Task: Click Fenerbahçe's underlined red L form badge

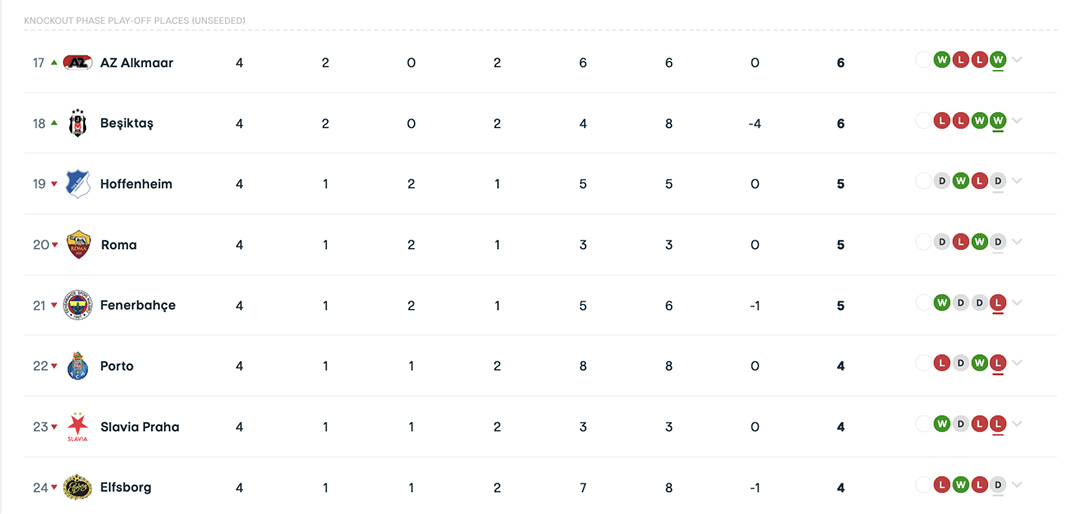Action: pyautogui.click(x=997, y=302)
